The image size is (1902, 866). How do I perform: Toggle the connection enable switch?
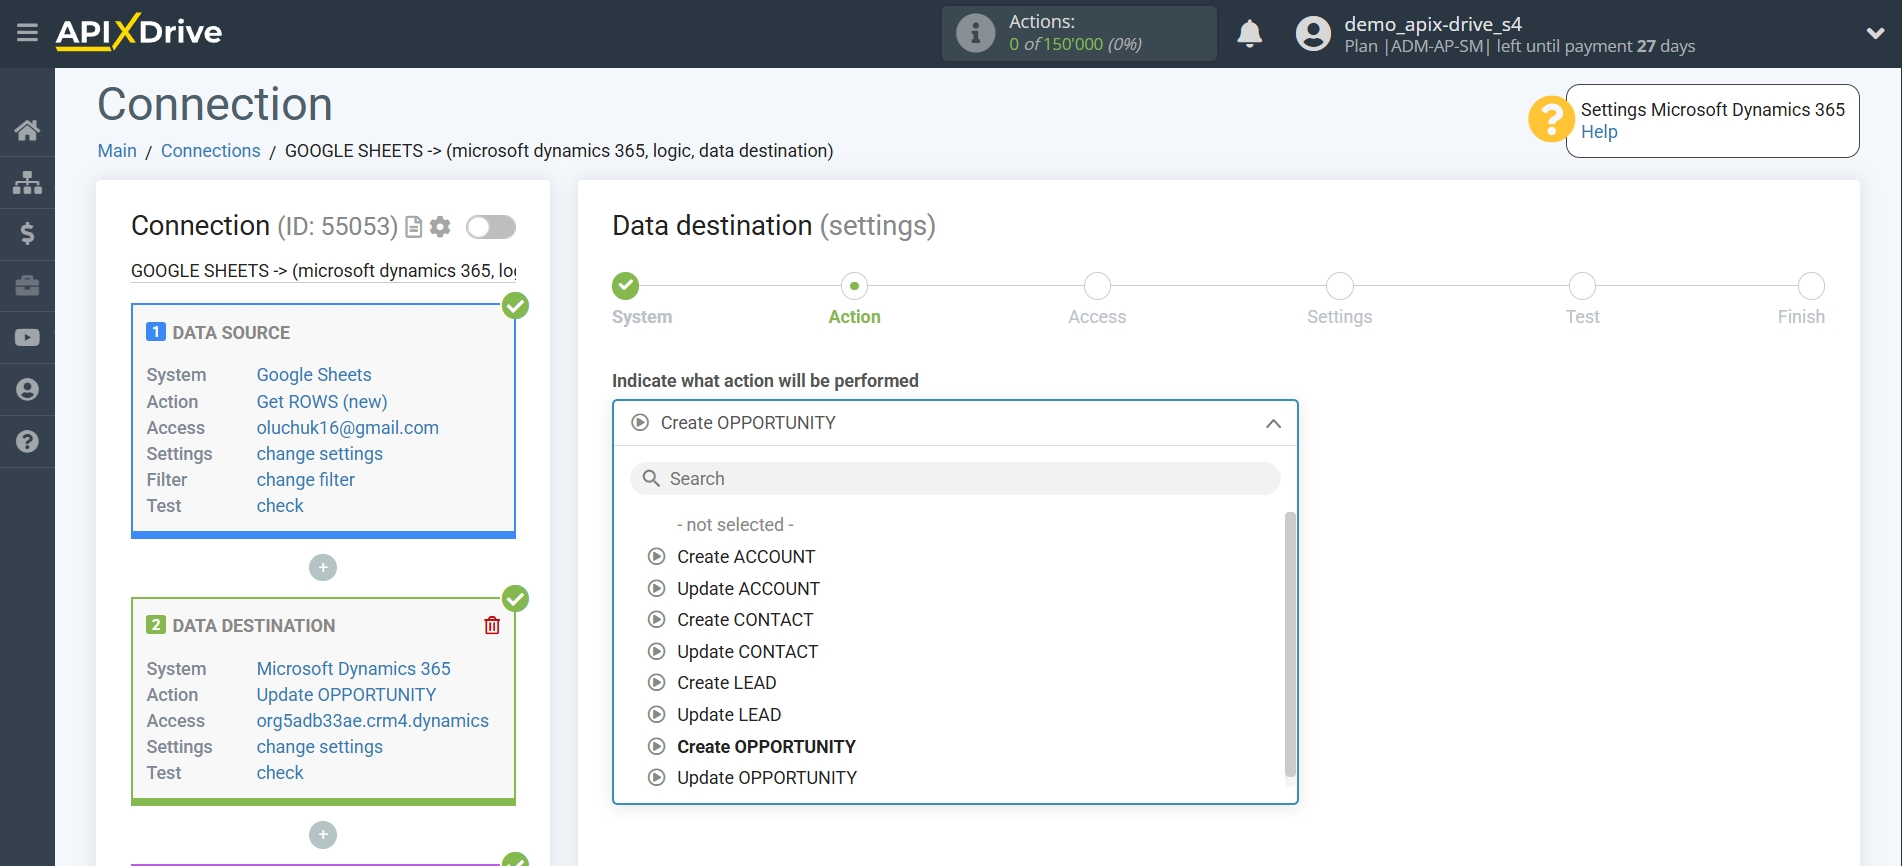[491, 227]
